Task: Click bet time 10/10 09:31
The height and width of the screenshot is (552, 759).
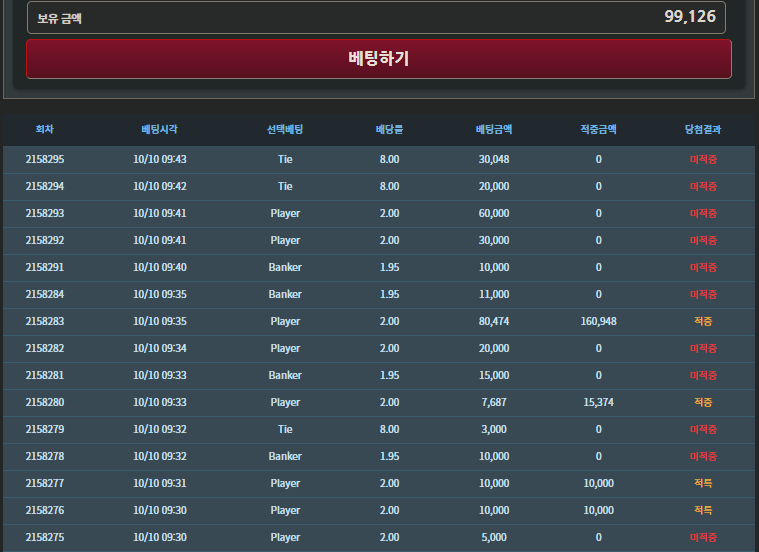Action: pyautogui.click(x=160, y=483)
